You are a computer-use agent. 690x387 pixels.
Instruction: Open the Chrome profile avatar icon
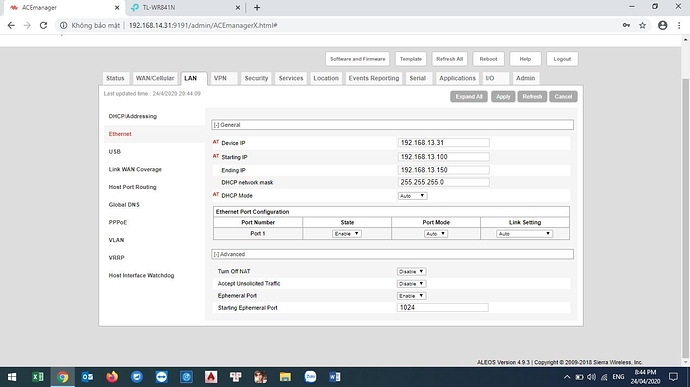[x=662, y=26]
